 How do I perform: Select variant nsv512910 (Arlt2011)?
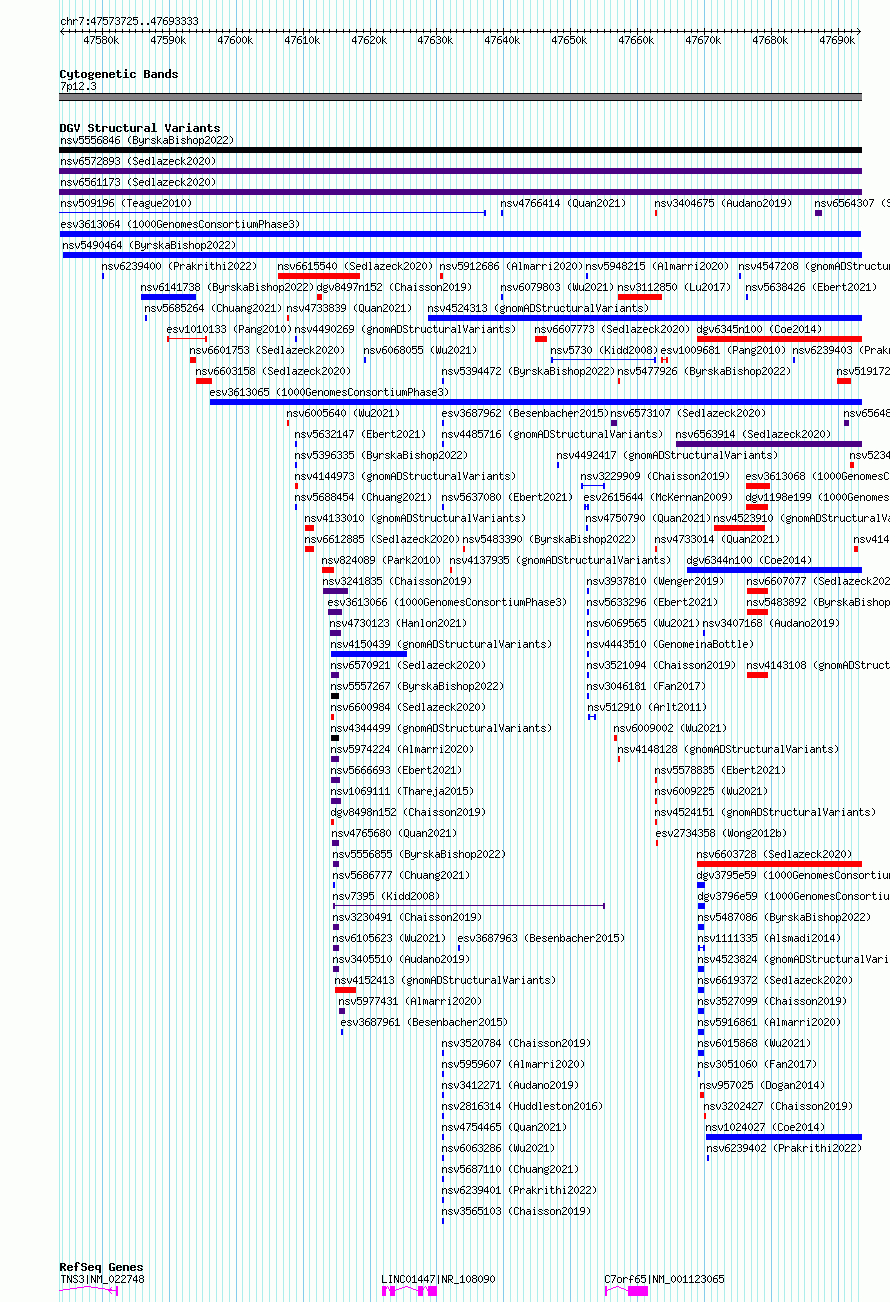point(646,707)
